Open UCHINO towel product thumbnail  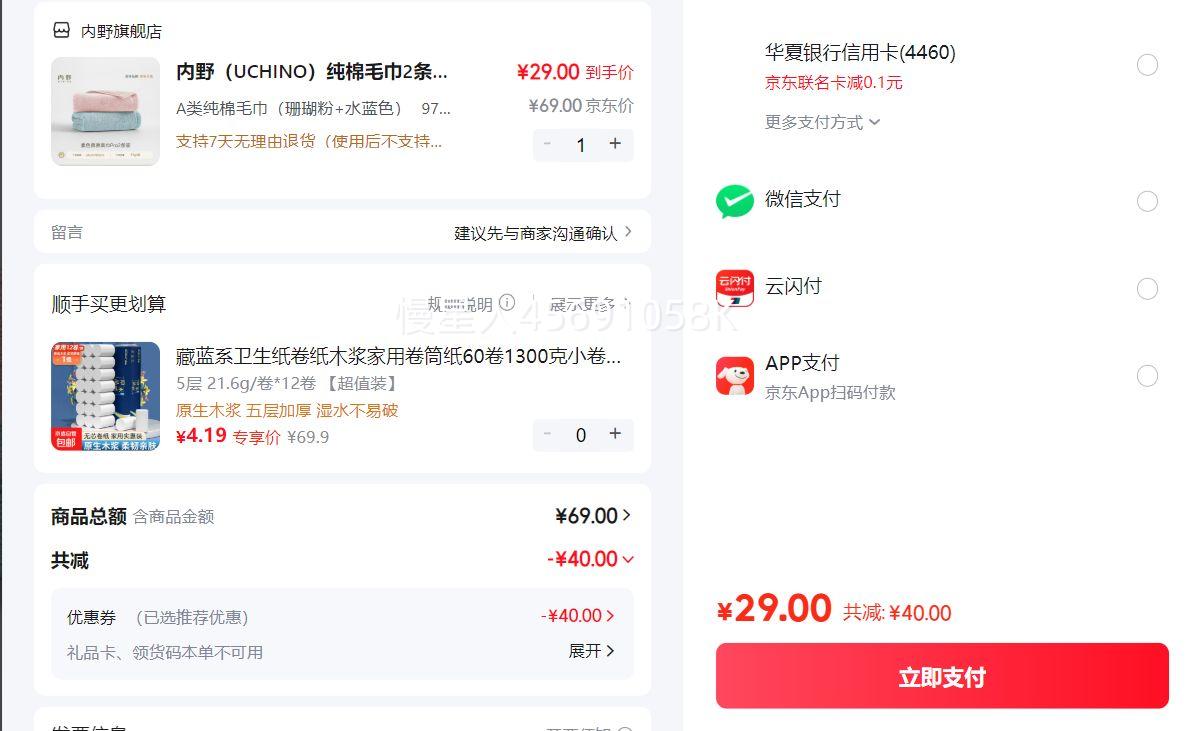[106, 111]
